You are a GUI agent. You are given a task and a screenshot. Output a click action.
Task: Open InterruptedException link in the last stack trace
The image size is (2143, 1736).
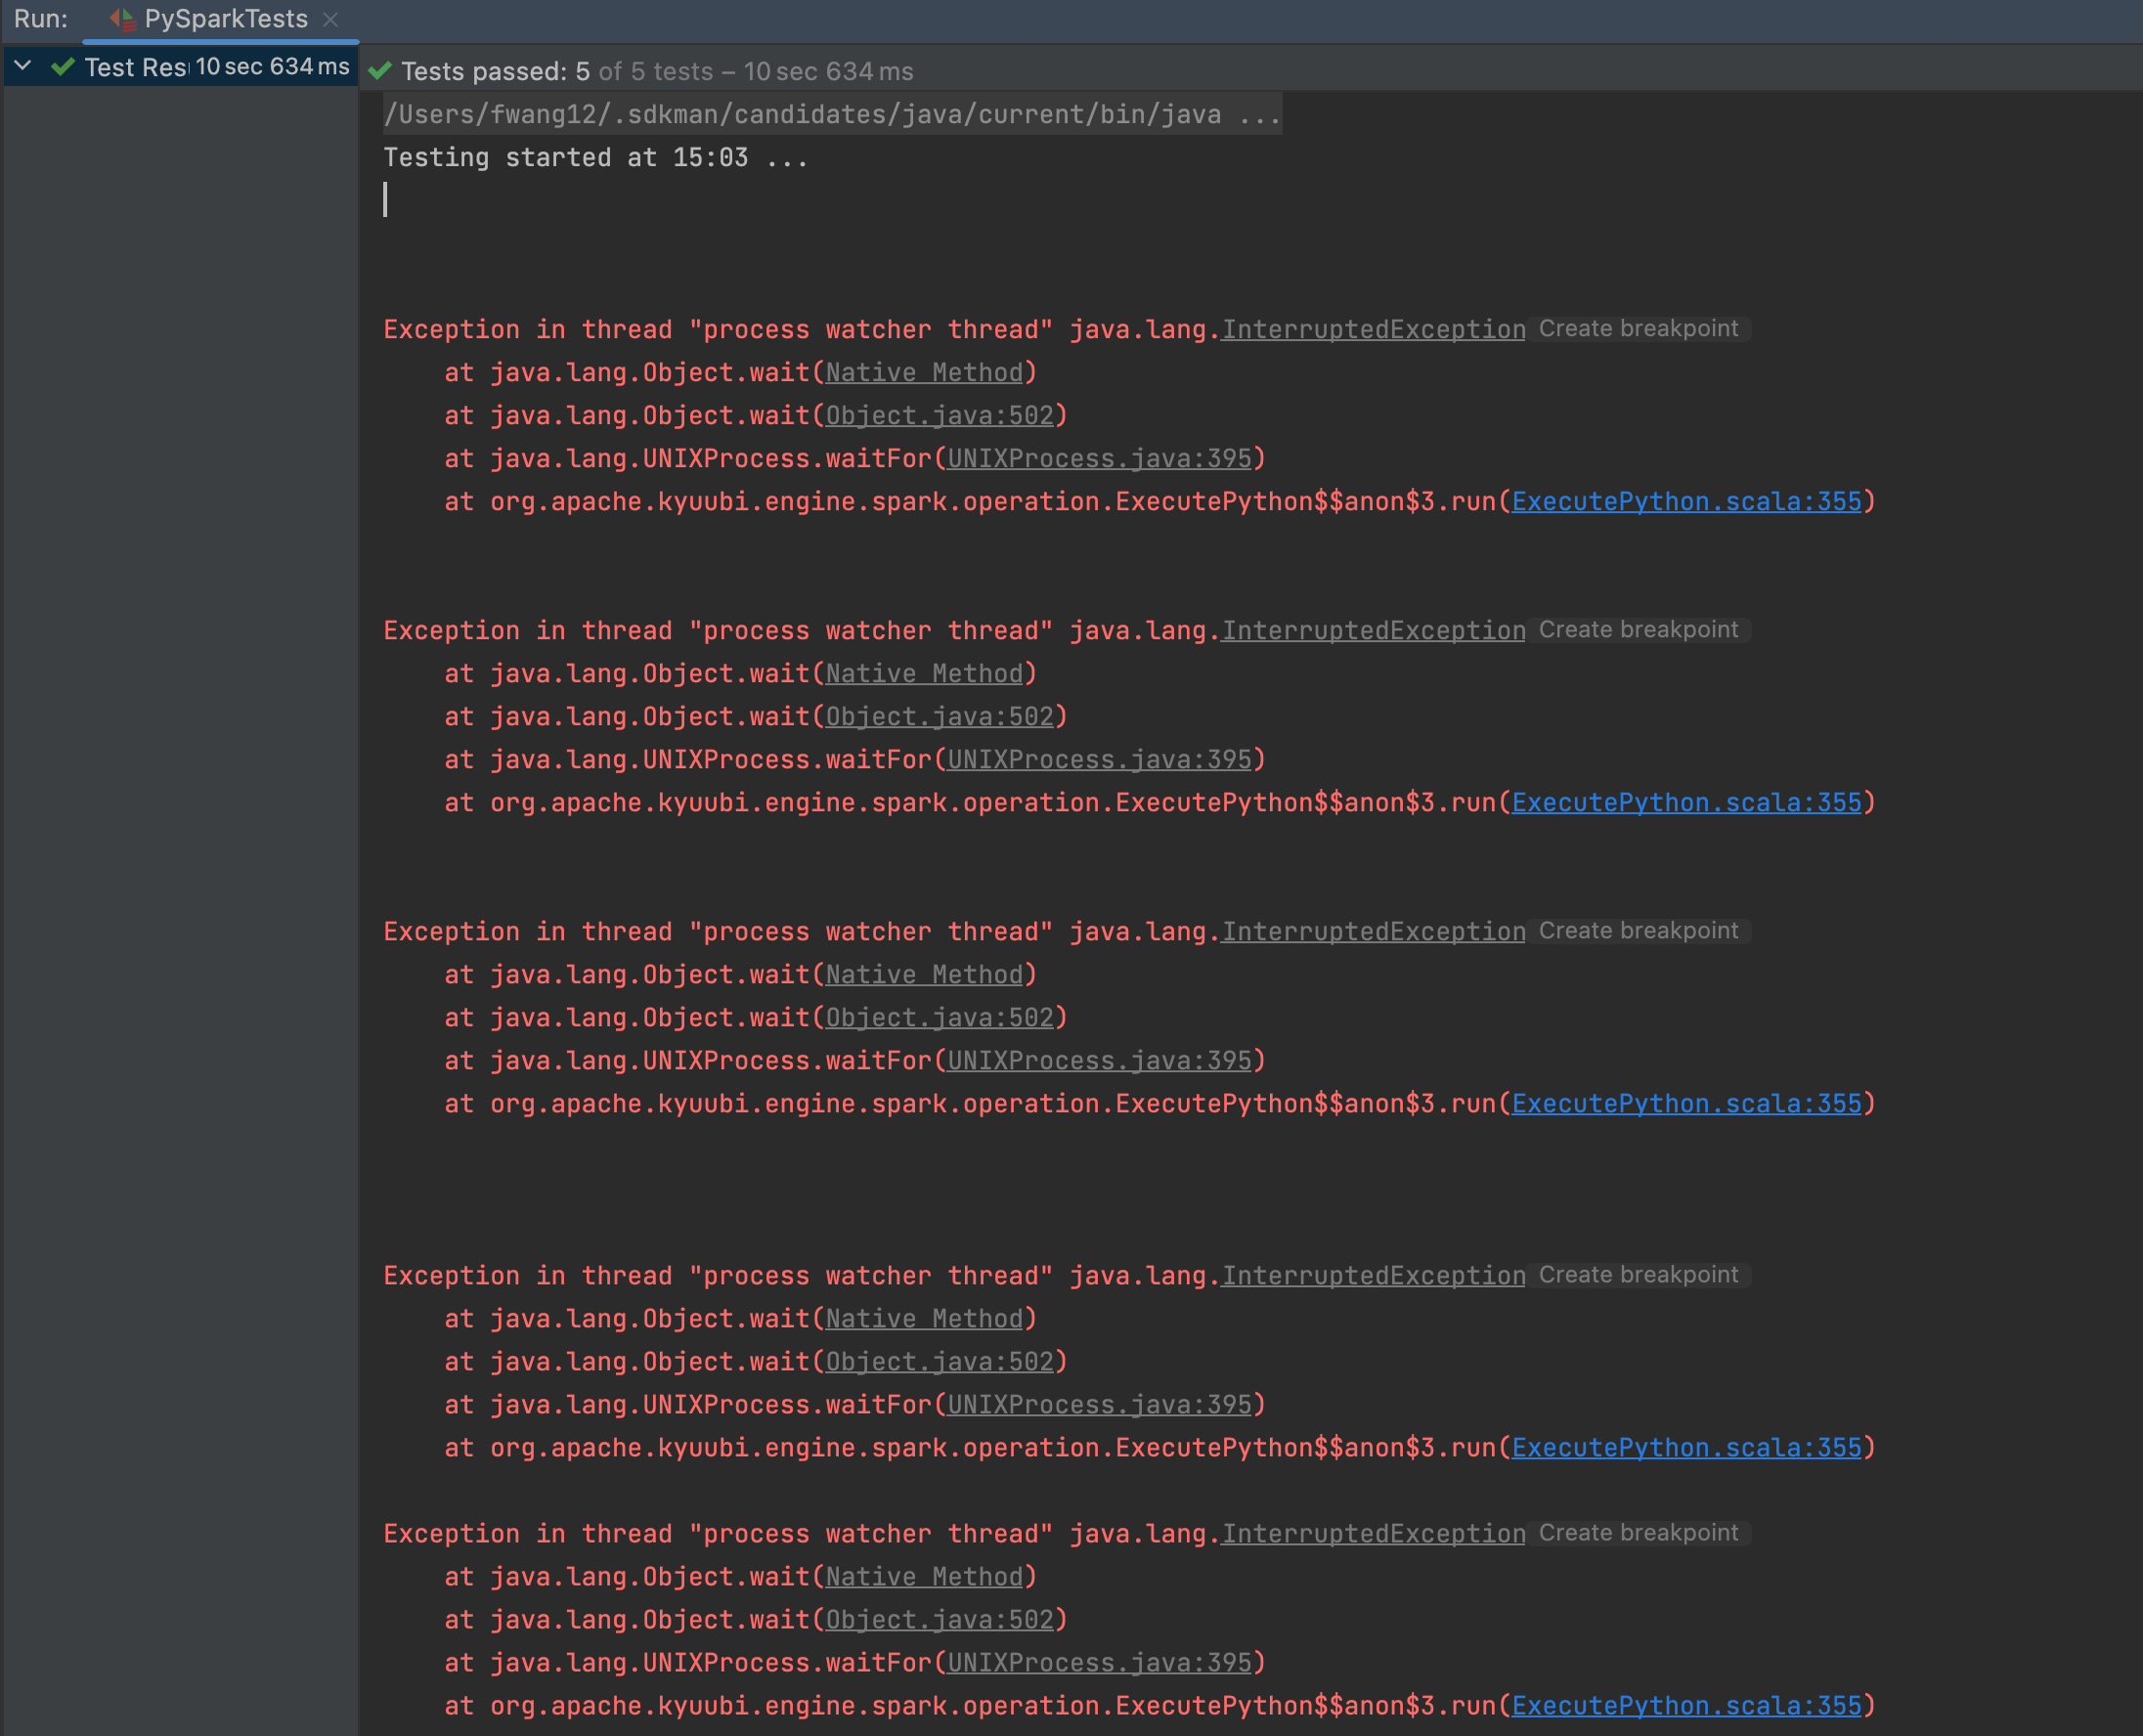pyautogui.click(x=1373, y=1533)
